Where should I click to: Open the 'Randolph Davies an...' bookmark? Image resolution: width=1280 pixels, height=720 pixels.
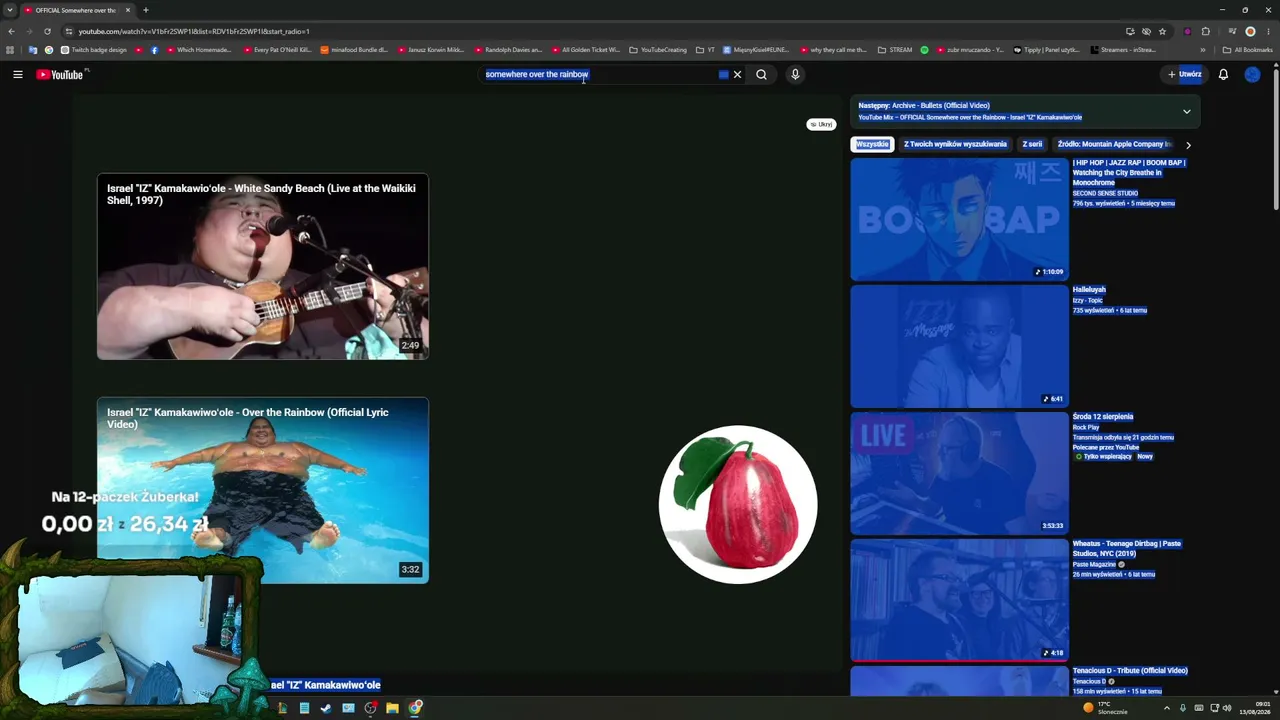(508, 50)
